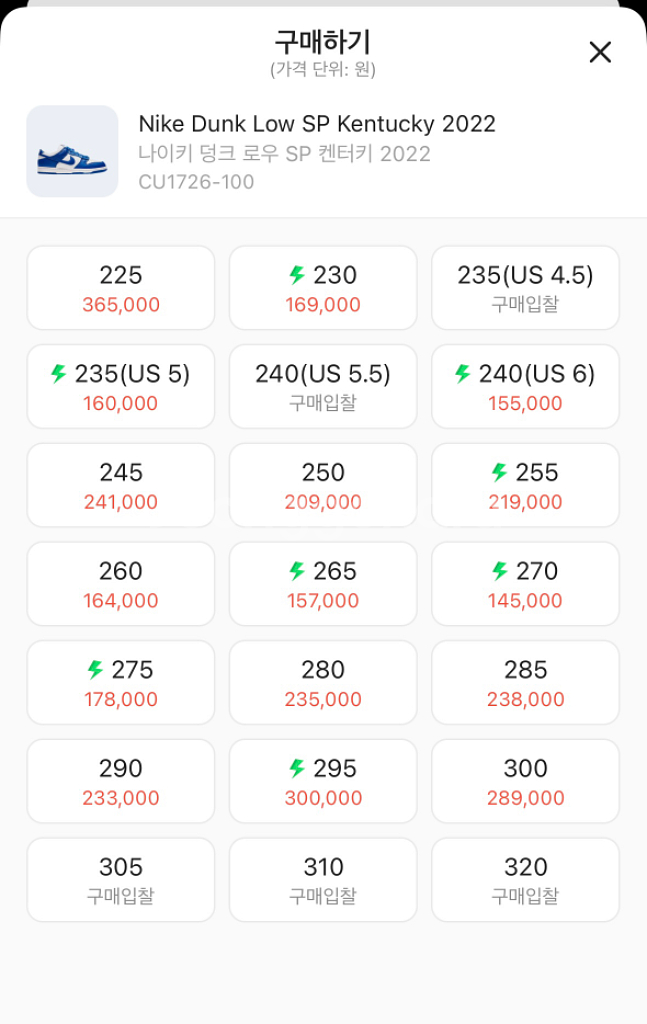The height and width of the screenshot is (1024, 647).
Task: Select size 225 priced 365,000
Action: [121, 288]
